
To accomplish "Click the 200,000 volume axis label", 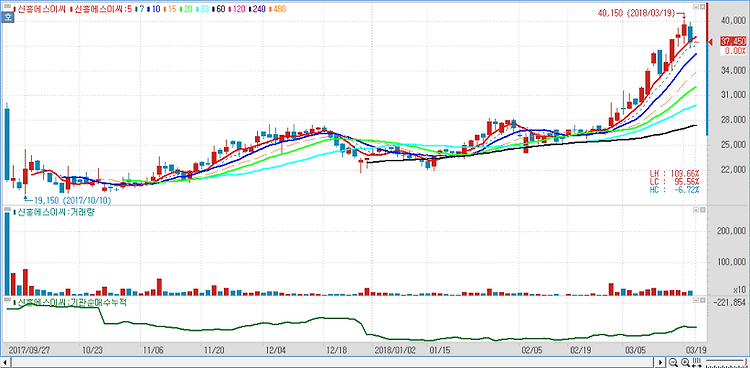I will point(730,232).
